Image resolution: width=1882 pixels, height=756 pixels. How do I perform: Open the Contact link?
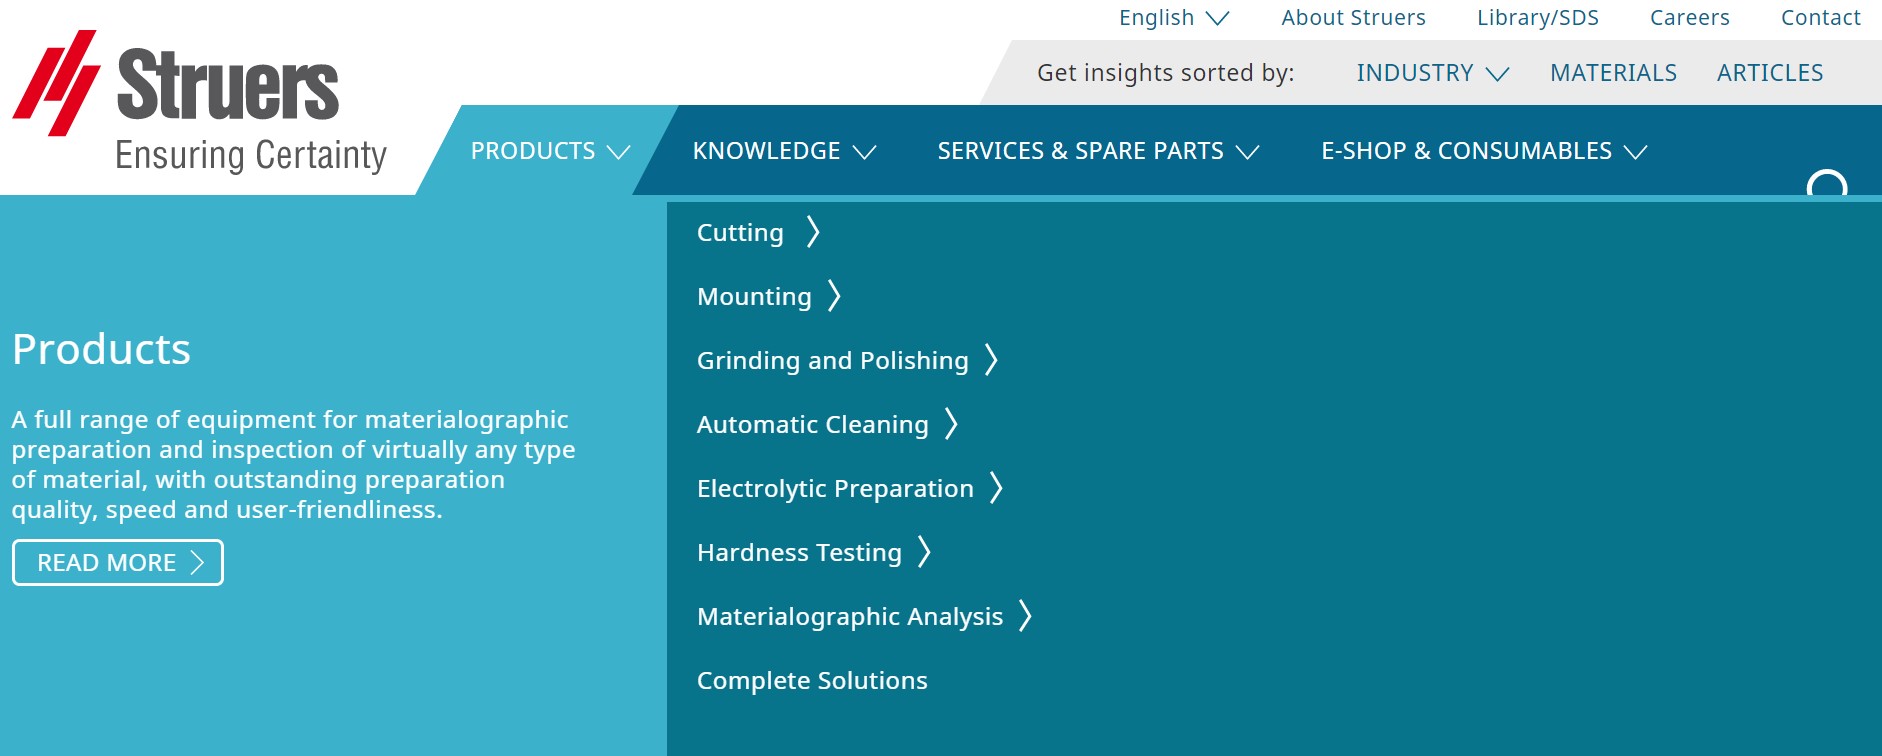pos(1820,18)
